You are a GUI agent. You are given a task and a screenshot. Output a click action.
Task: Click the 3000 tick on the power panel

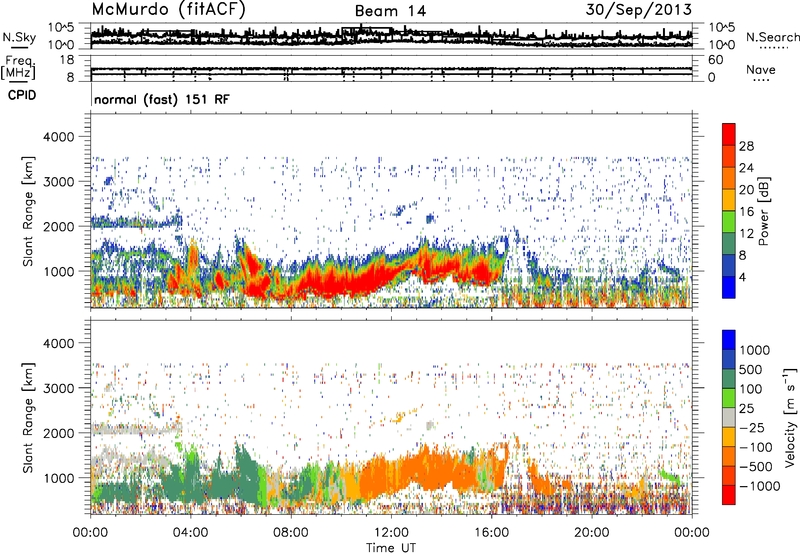click(x=61, y=182)
